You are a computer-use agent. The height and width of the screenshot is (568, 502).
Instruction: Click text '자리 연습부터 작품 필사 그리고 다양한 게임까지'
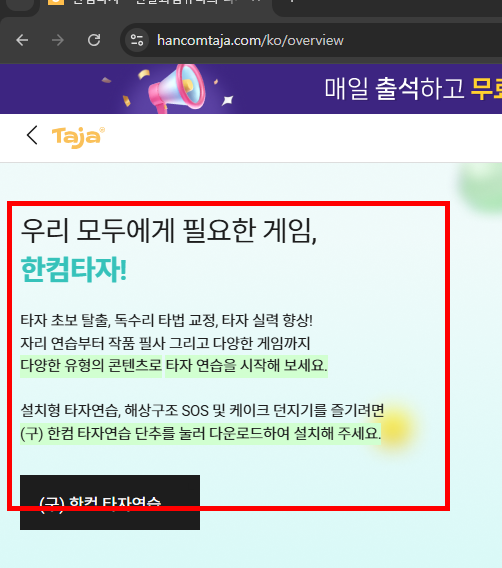(166, 343)
